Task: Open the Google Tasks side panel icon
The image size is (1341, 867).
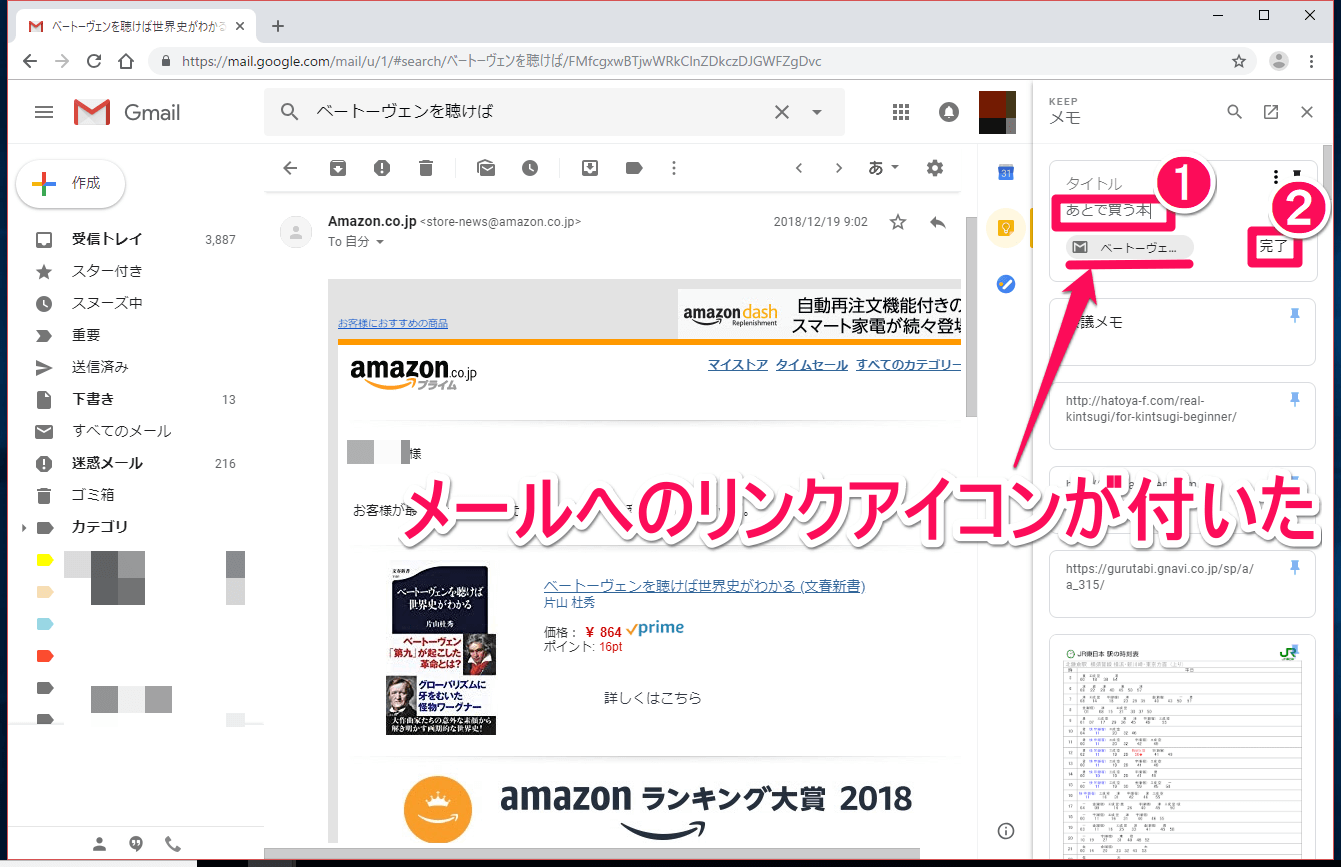Action: point(1006,284)
